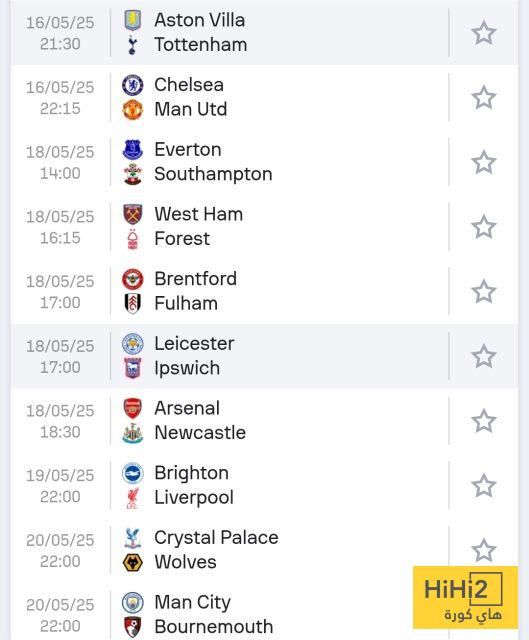Image resolution: width=529 pixels, height=640 pixels.
Task: Click the Aston Villa club crest
Action: tap(133, 20)
